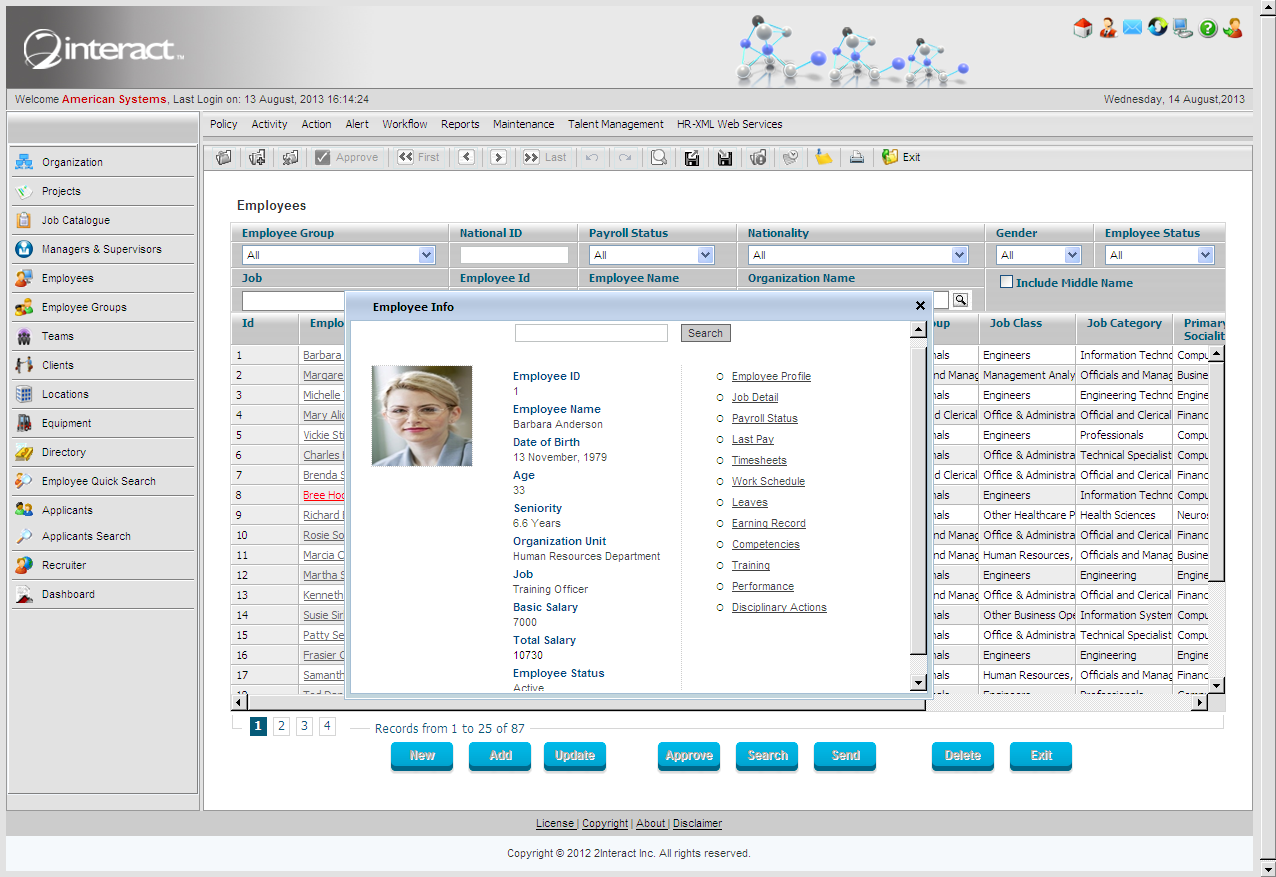Open the Home icon in the header
Viewport: 1276px width, 877px height.
tap(1082, 28)
